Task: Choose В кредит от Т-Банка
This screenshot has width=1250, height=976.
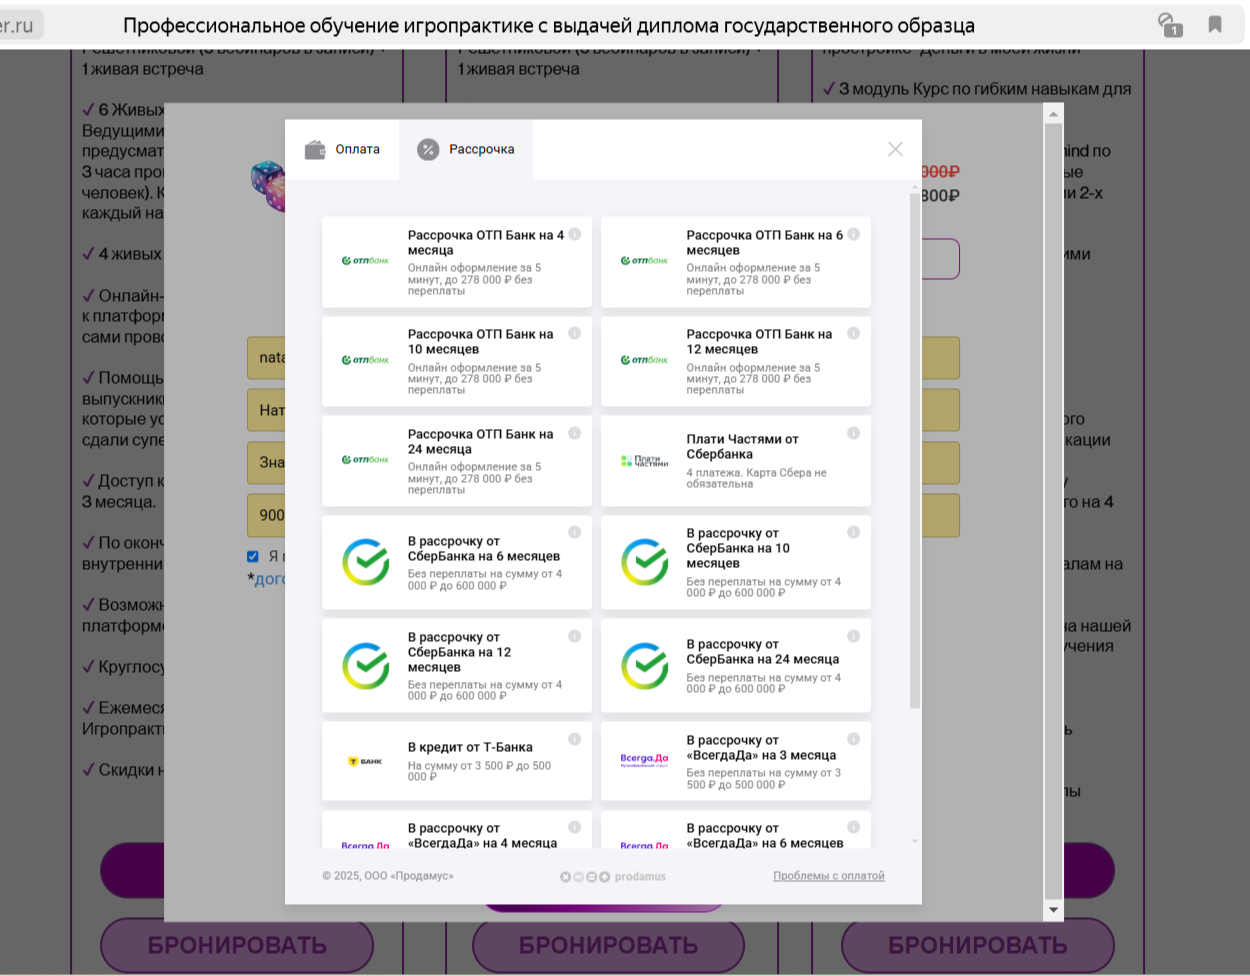Action: click(x=457, y=762)
